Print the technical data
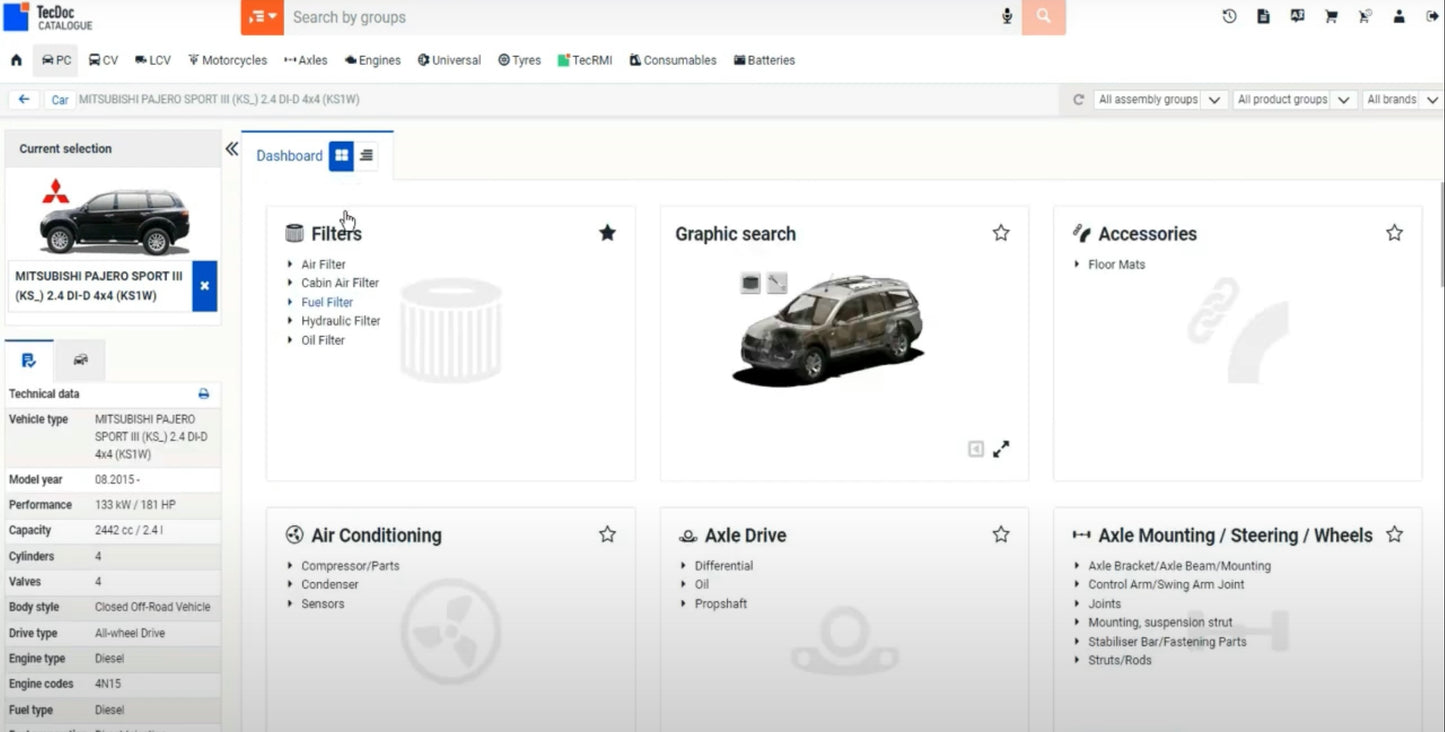This screenshot has width=1445, height=732. point(204,394)
